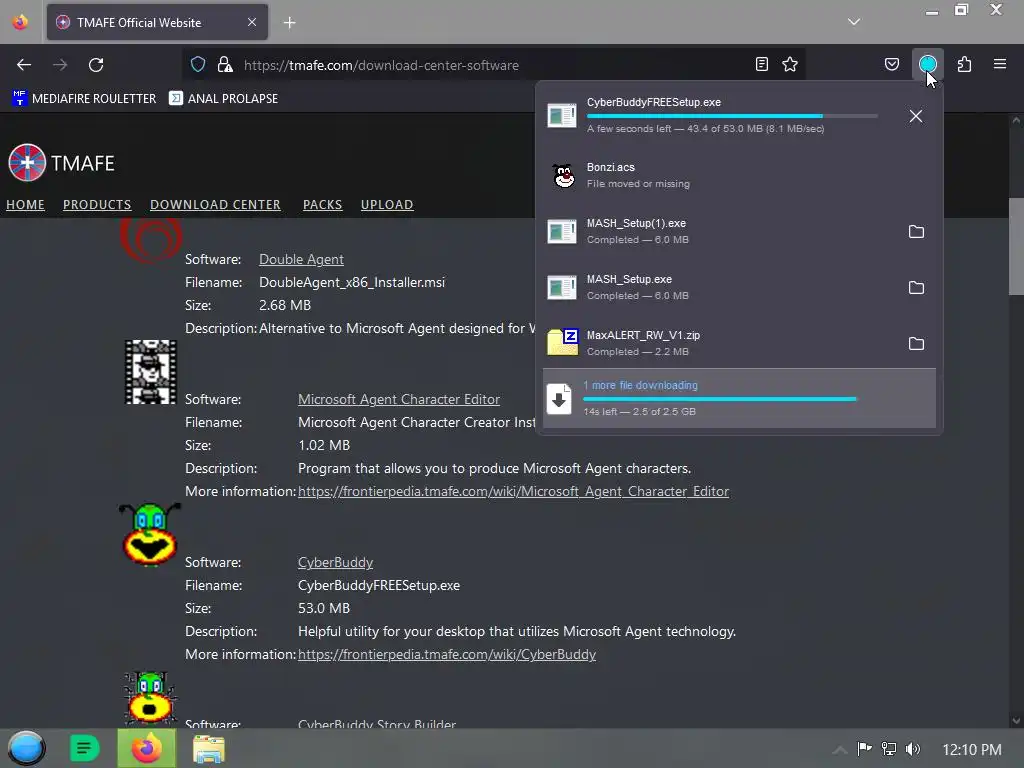
Task: Open the frontierpedia CyberBuddy wiki URL
Action: pyautogui.click(x=447, y=654)
